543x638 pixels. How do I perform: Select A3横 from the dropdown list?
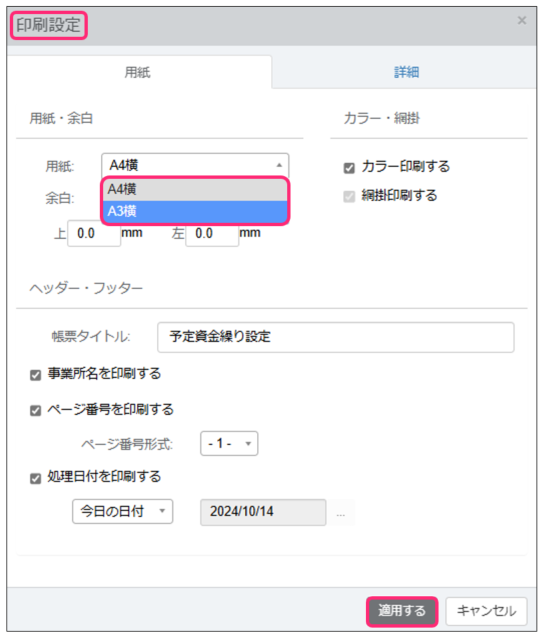pos(195,211)
